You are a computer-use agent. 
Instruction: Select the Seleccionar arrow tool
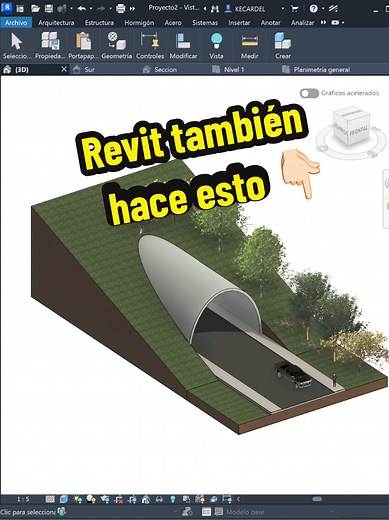(16, 41)
